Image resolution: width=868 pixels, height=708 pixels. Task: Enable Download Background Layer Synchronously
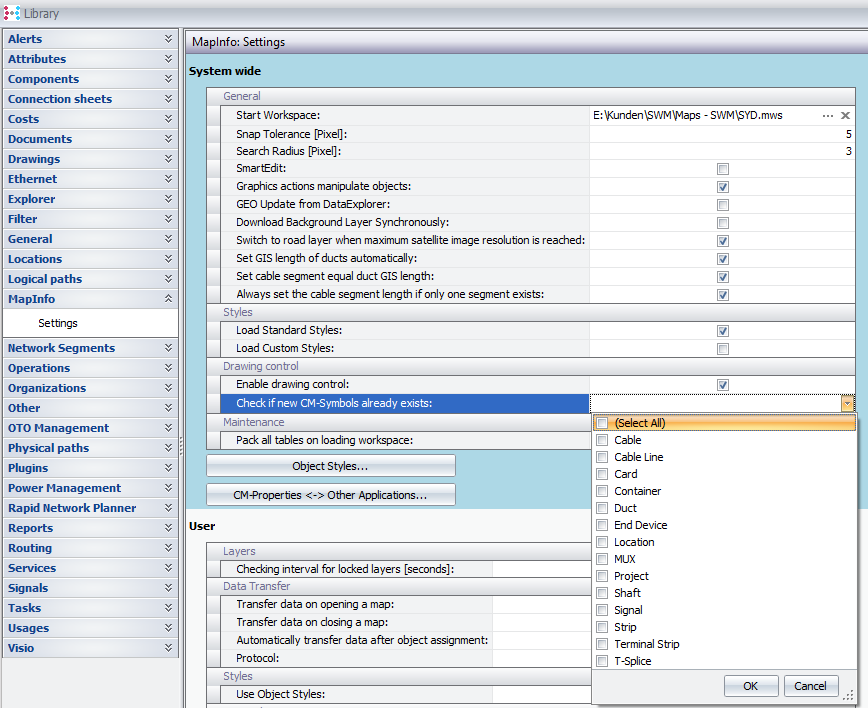722,223
